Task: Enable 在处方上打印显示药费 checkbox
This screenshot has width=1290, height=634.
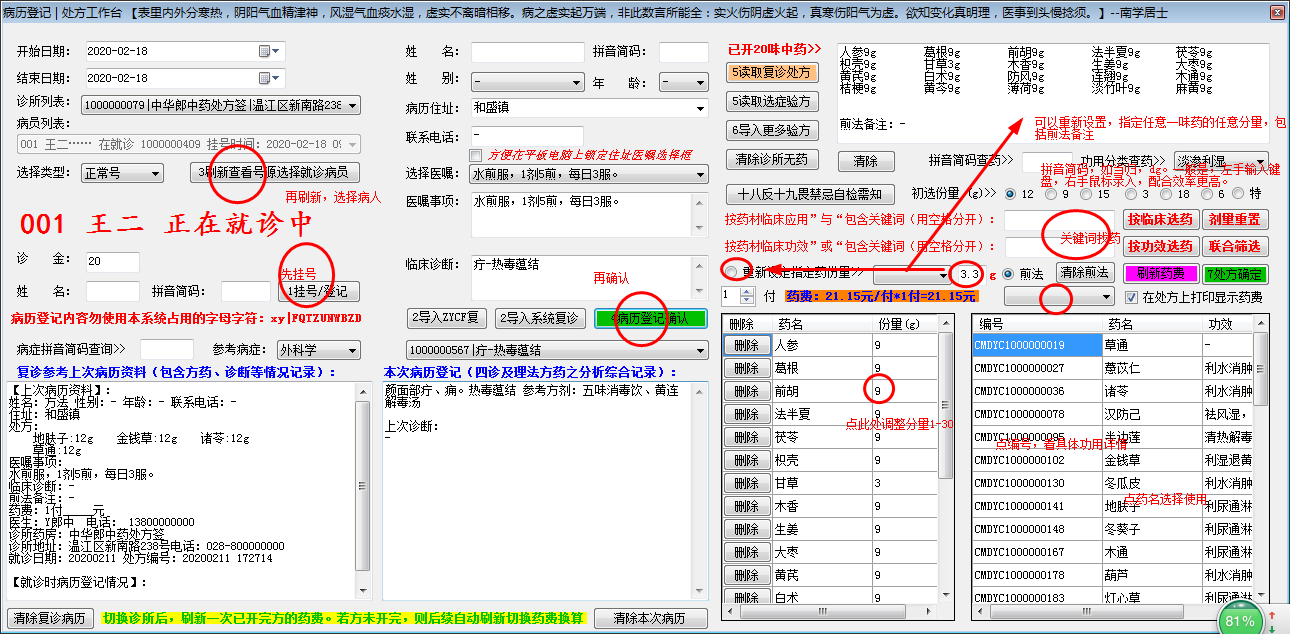Action: point(1132,297)
